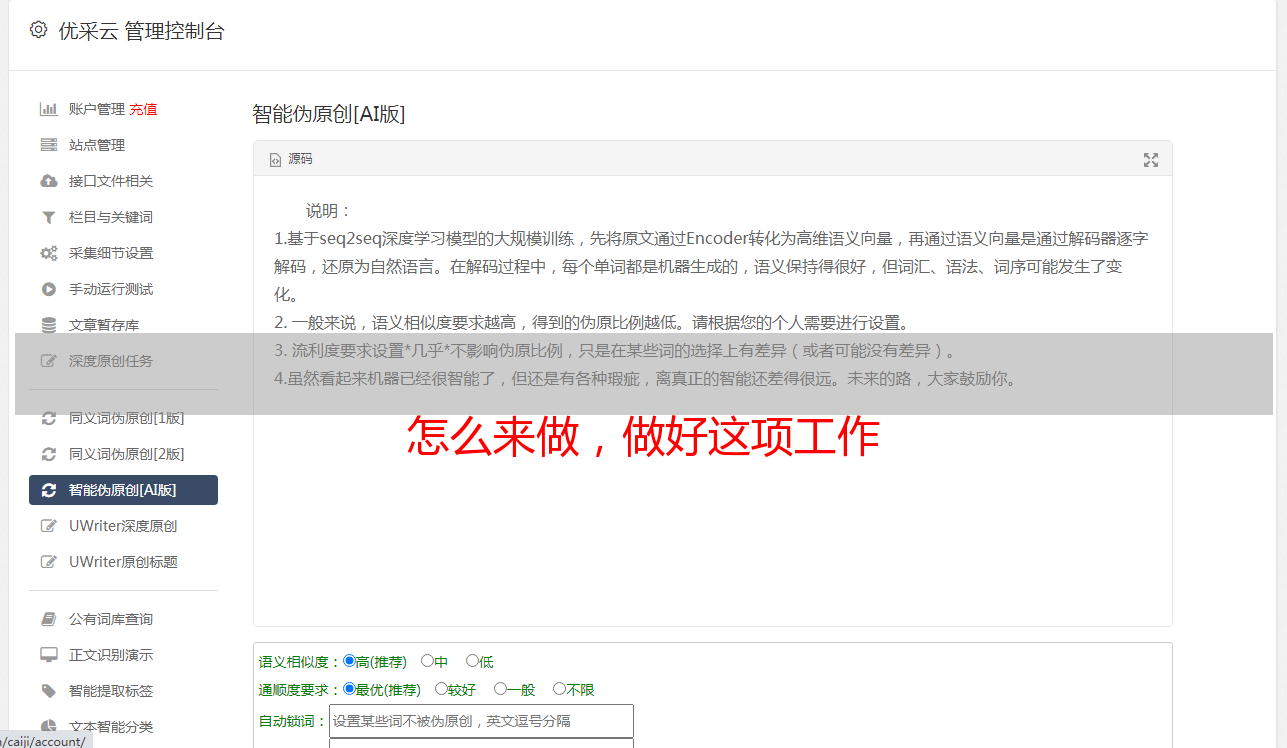
Task: Open 账户管理 in the sidebar
Action: [x=97, y=109]
